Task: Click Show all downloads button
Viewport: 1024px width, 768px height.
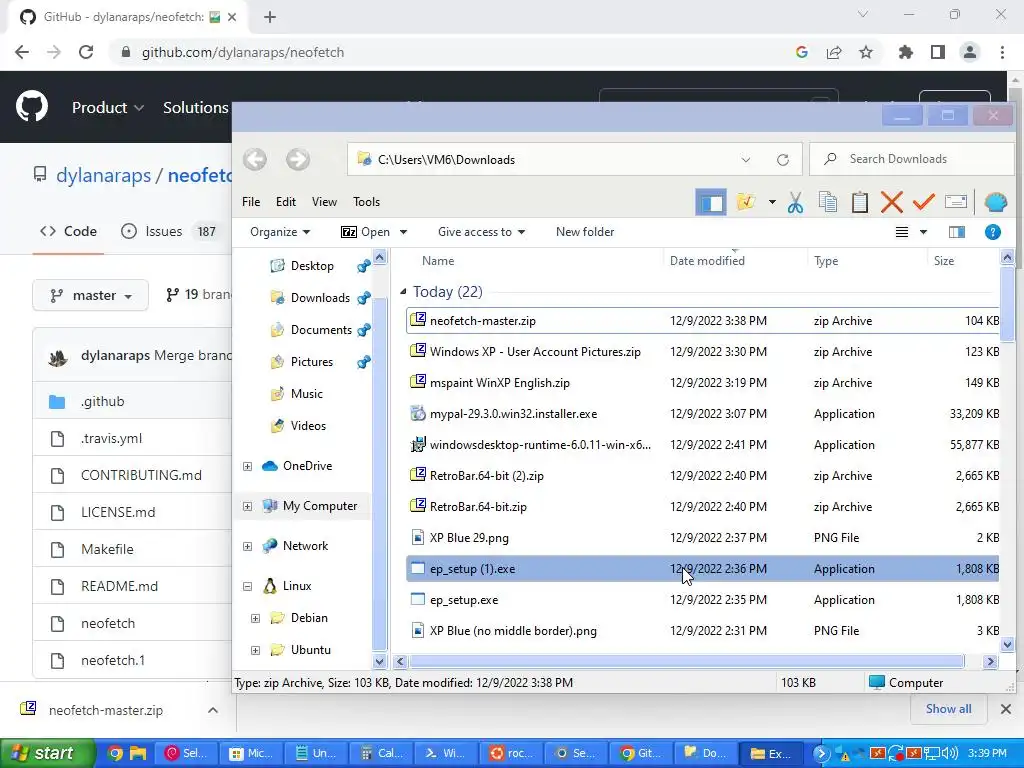Action: [x=948, y=709]
